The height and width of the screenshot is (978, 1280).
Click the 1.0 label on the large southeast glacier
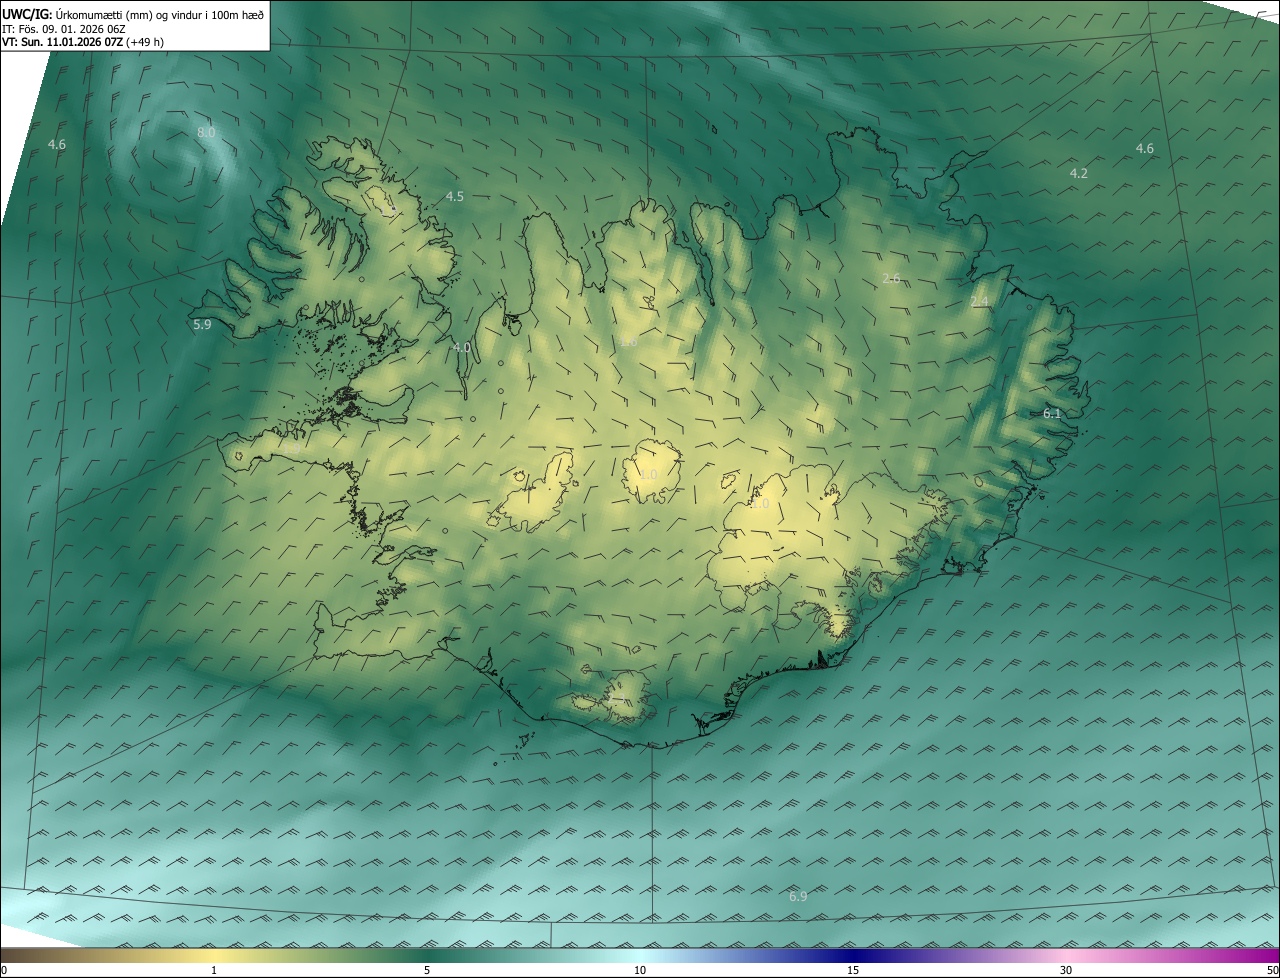(760, 505)
